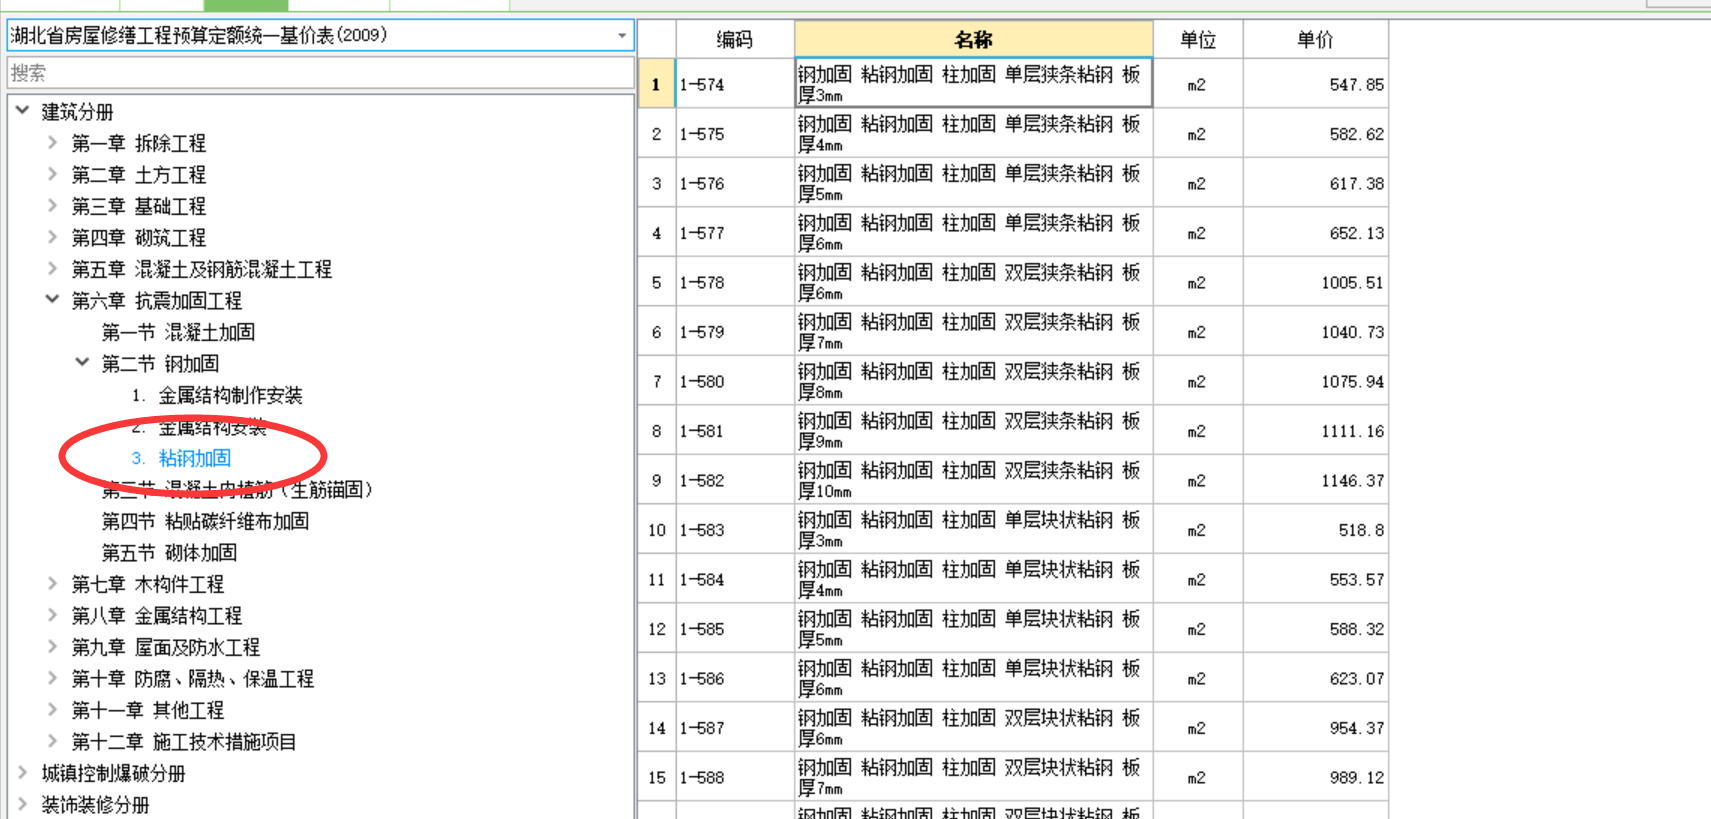Viewport: 1711px width, 819px height.
Task: Click name cell 双层狭条粘钢 板厚10mm
Action: pyautogui.click(x=973, y=481)
